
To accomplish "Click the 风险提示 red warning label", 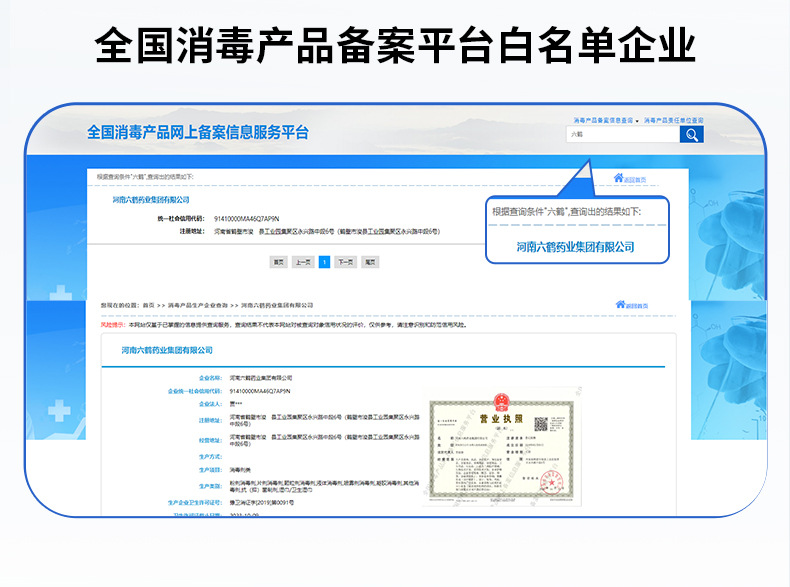I will pyautogui.click(x=113, y=325).
